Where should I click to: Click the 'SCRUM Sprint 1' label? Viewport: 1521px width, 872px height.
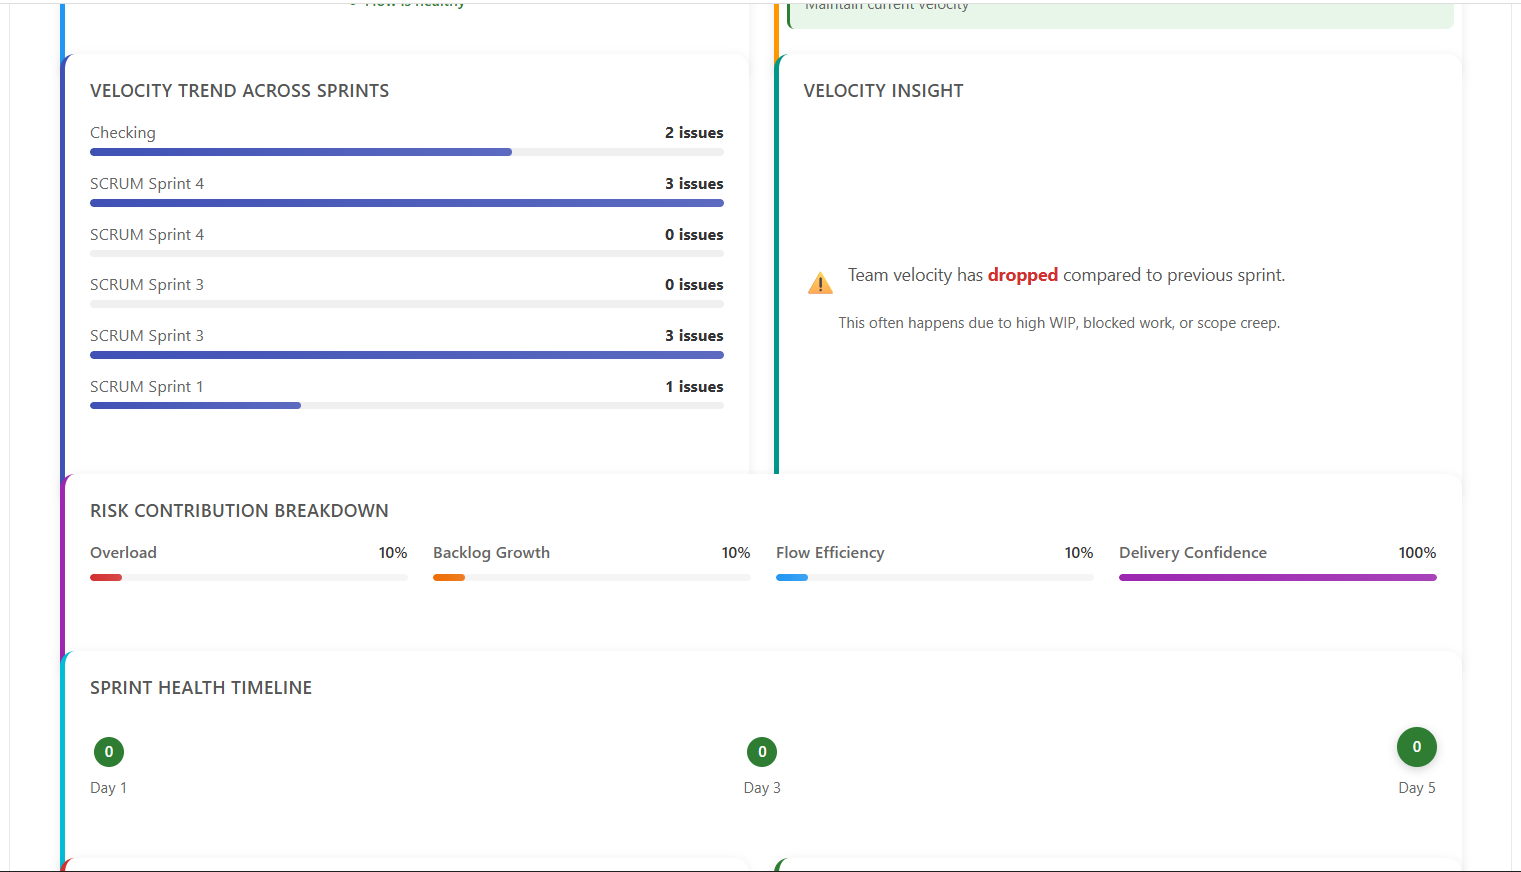click(147, 387)
